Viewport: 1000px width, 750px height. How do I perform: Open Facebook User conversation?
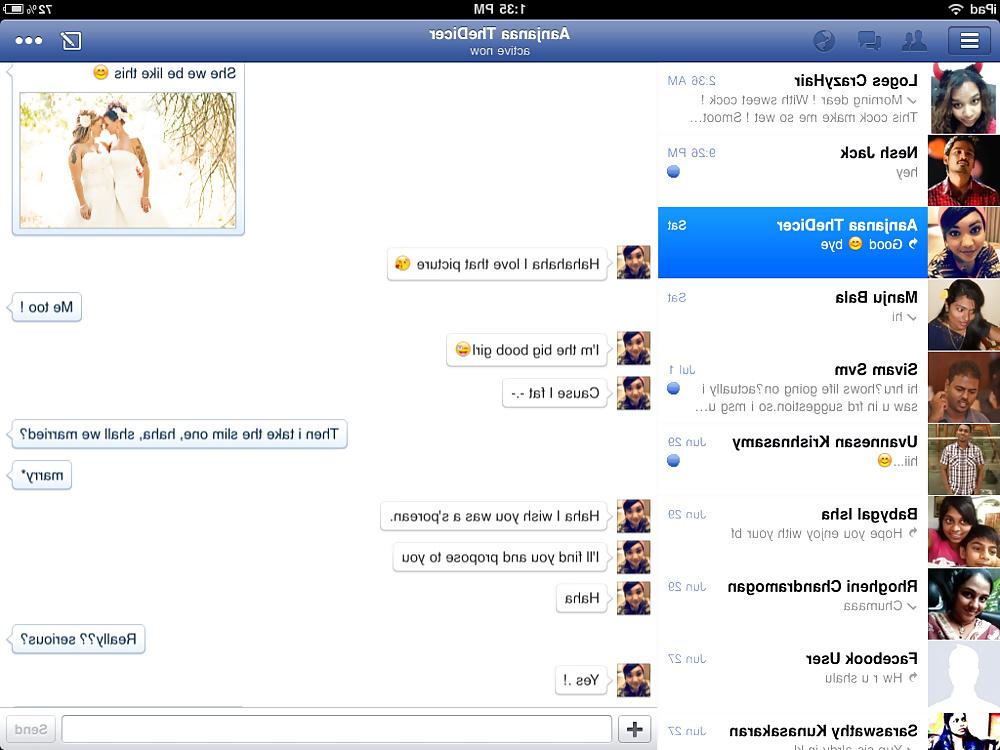[828, 676]
